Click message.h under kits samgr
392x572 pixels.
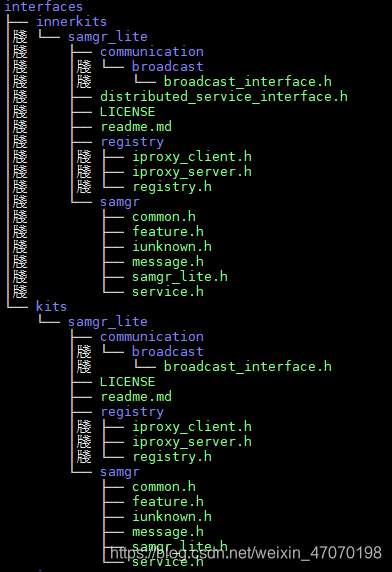(168, 532)
